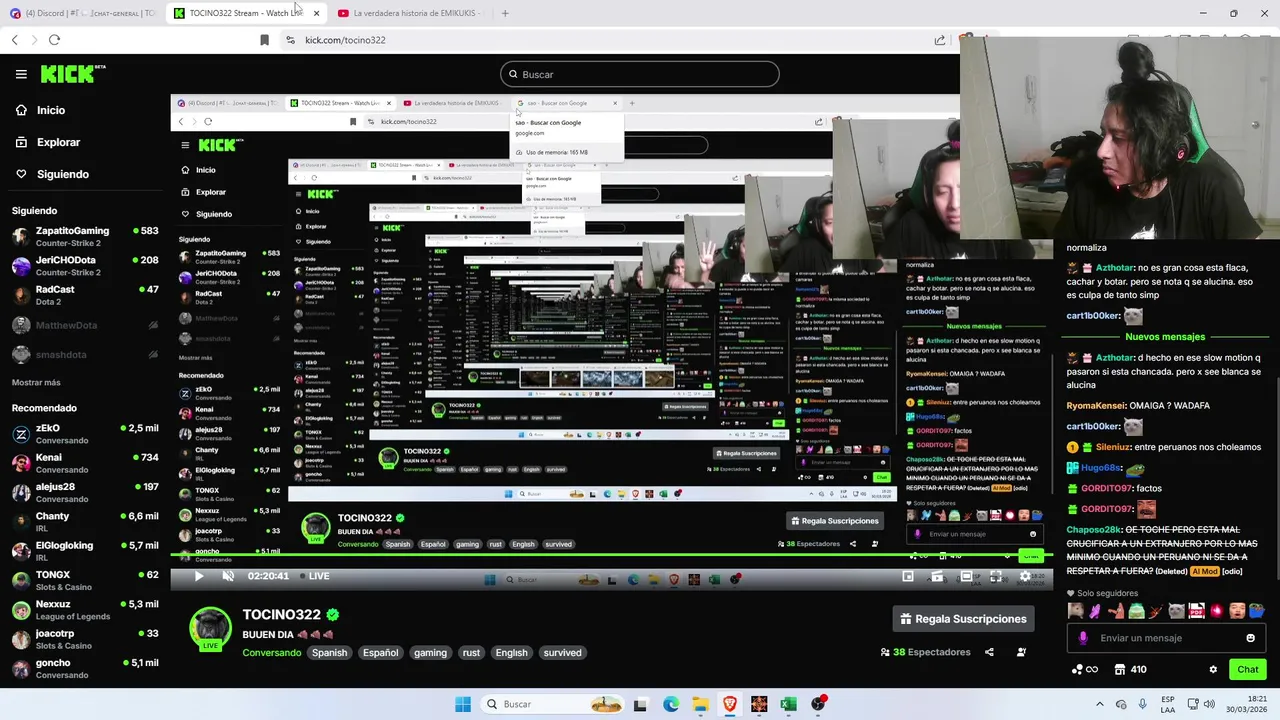Focus the Kick Buscar search field
This screenshot has height=720, width=1280.
point(640,74)
